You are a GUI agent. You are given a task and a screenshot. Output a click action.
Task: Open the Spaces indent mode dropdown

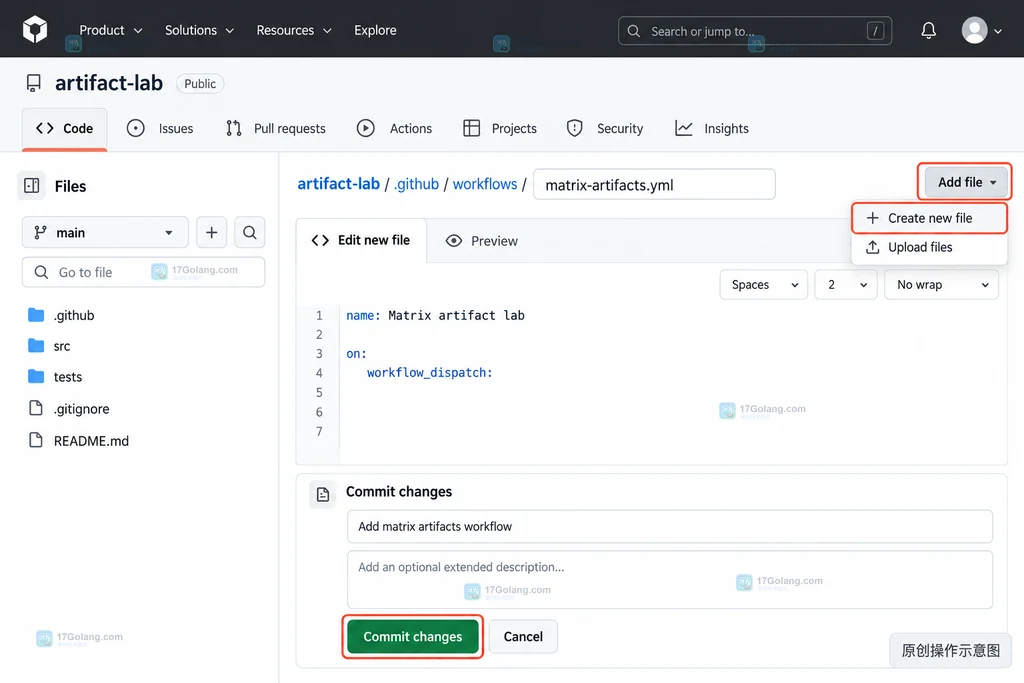pyautogui.click(x=764, y=285)
